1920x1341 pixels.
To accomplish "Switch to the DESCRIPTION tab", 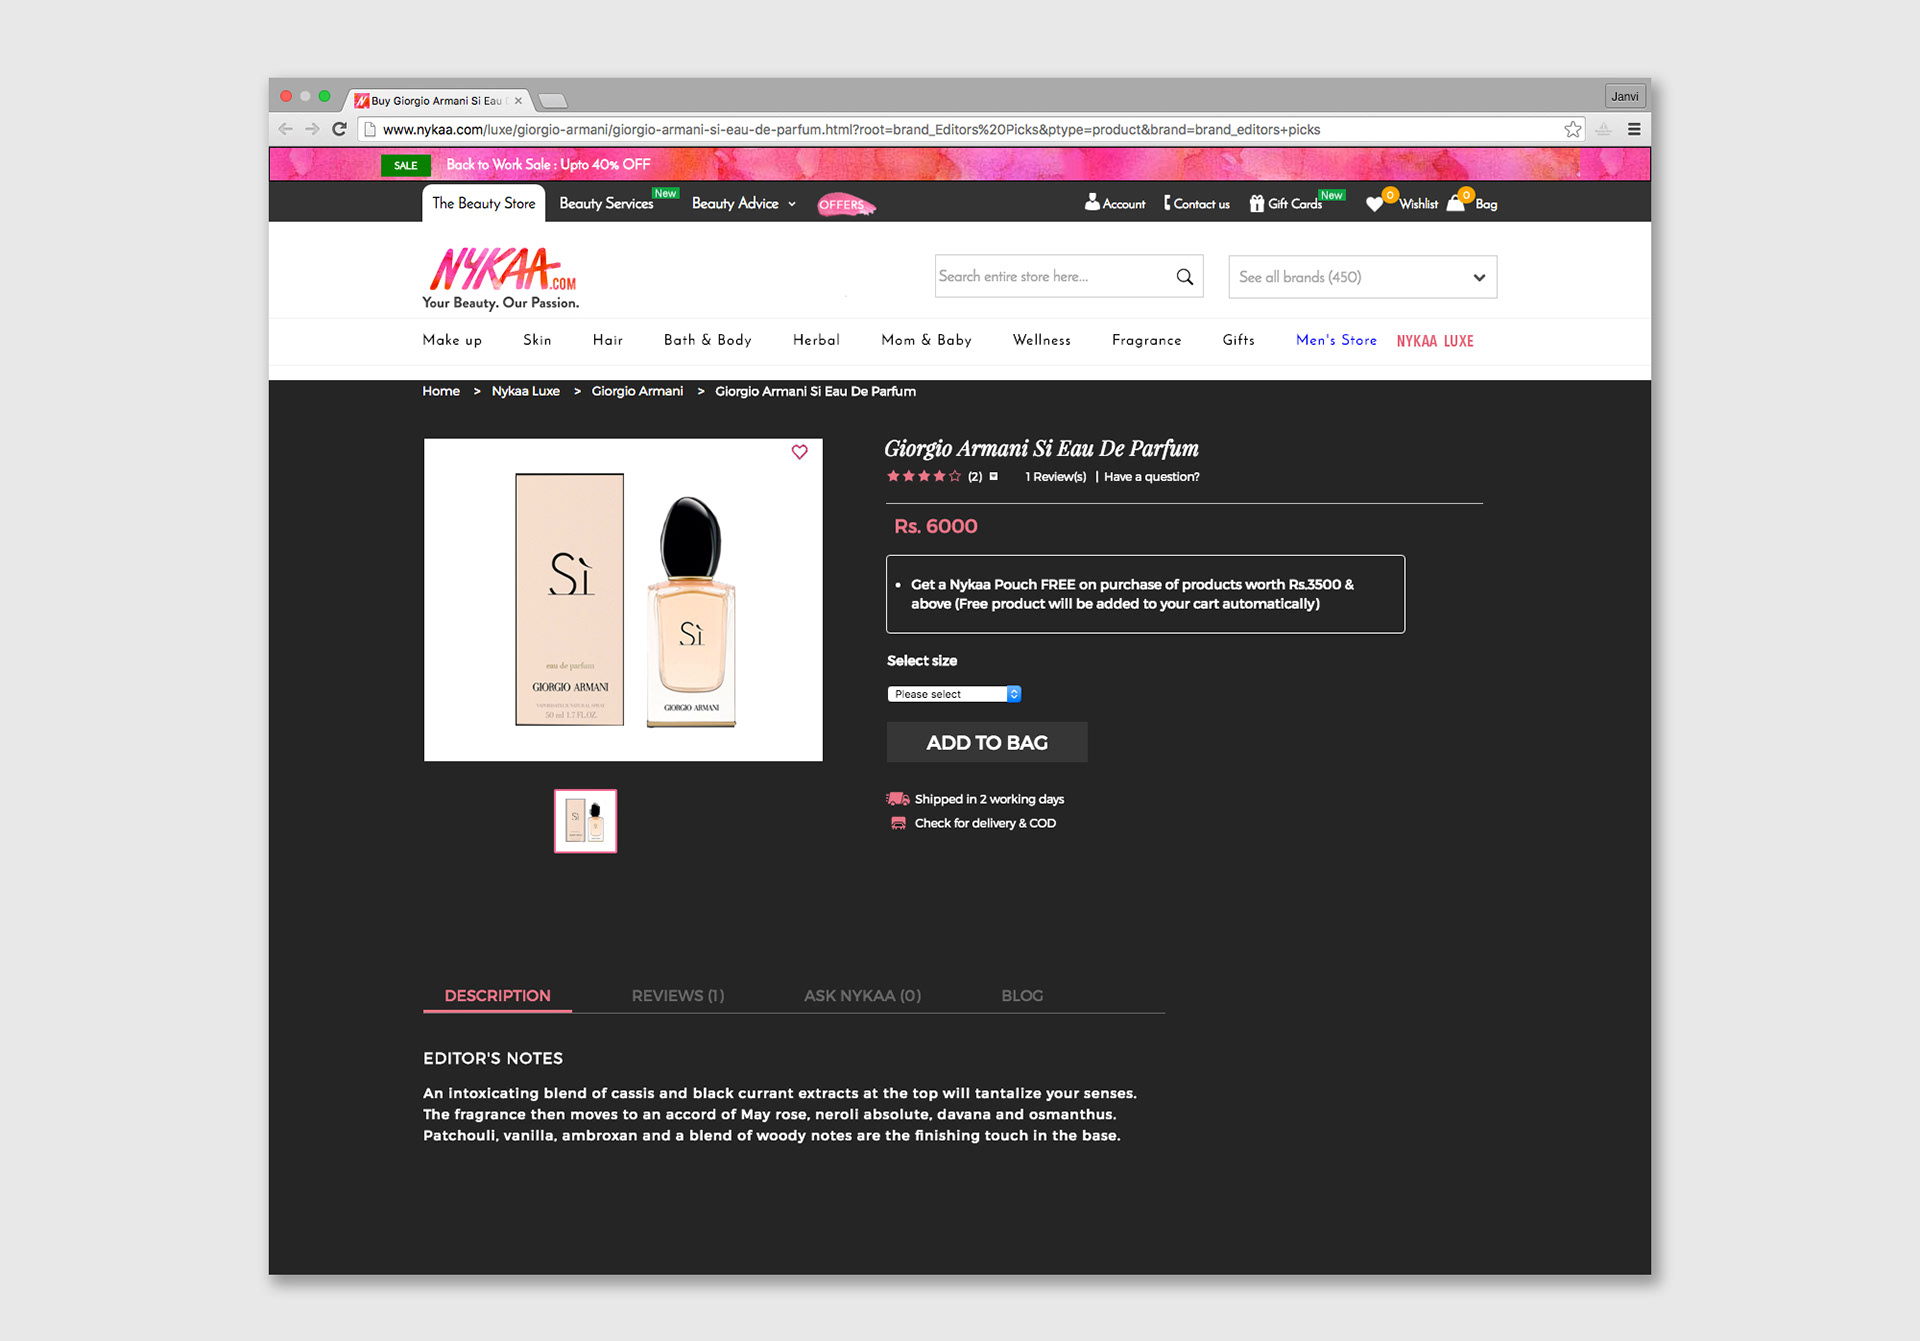I will point(497,996).
